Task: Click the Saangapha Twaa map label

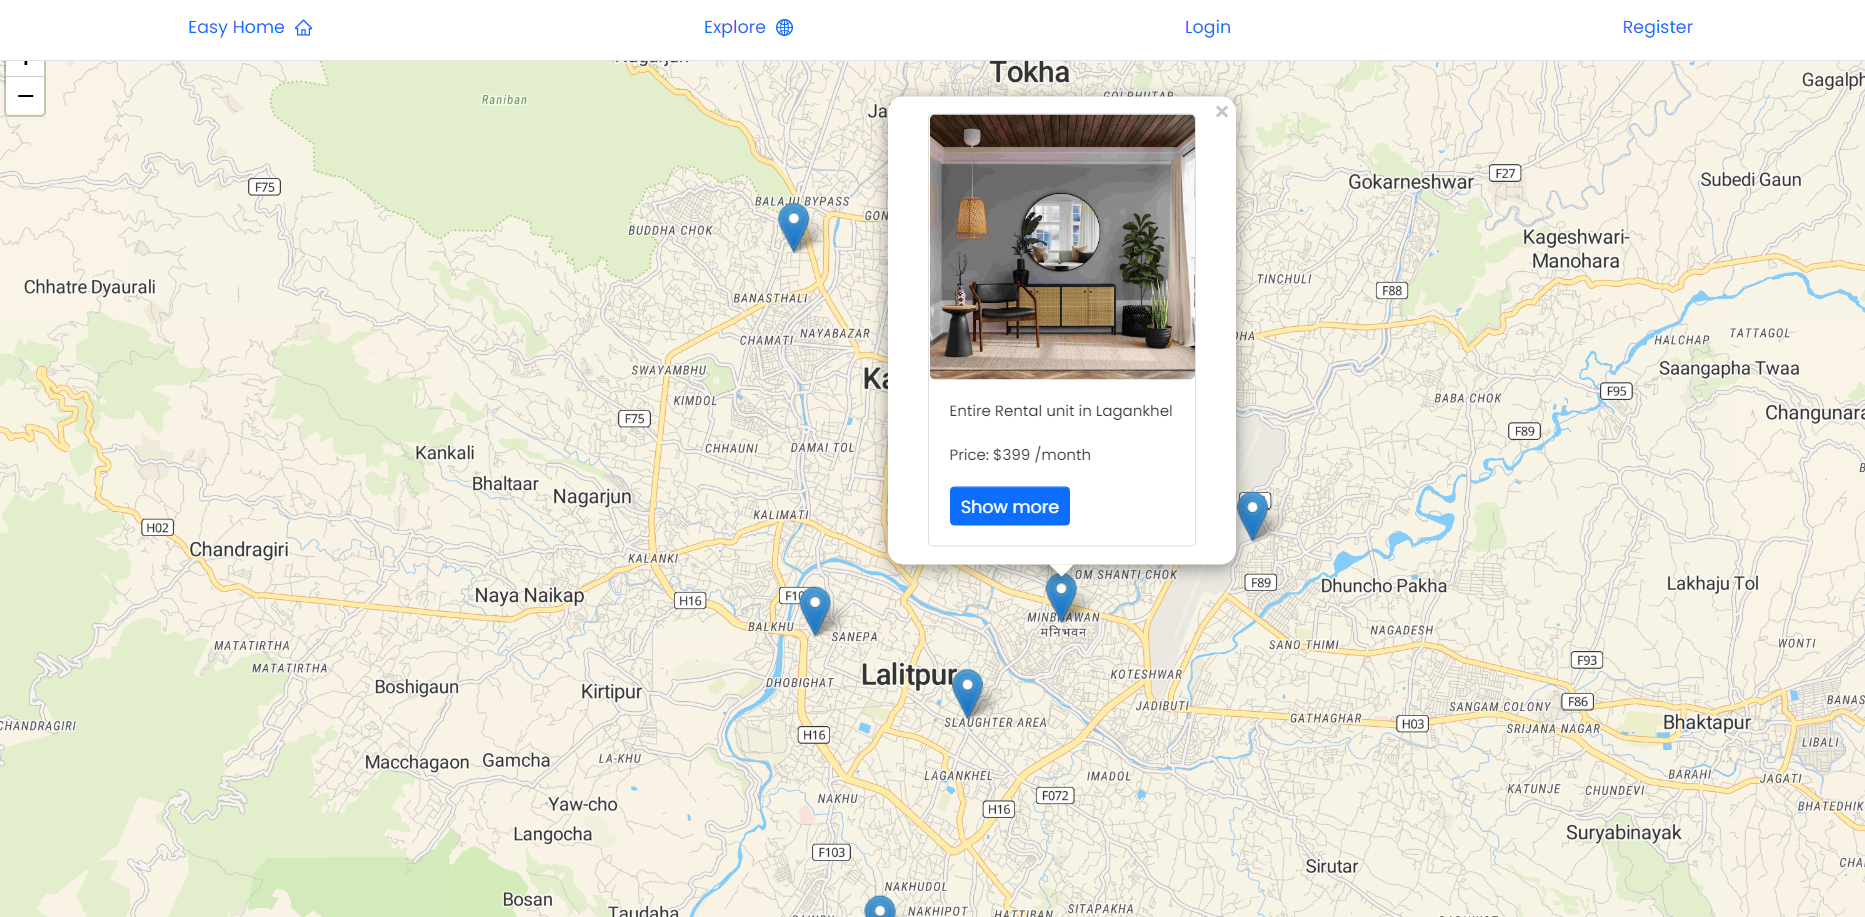Action: [1729, 369]
